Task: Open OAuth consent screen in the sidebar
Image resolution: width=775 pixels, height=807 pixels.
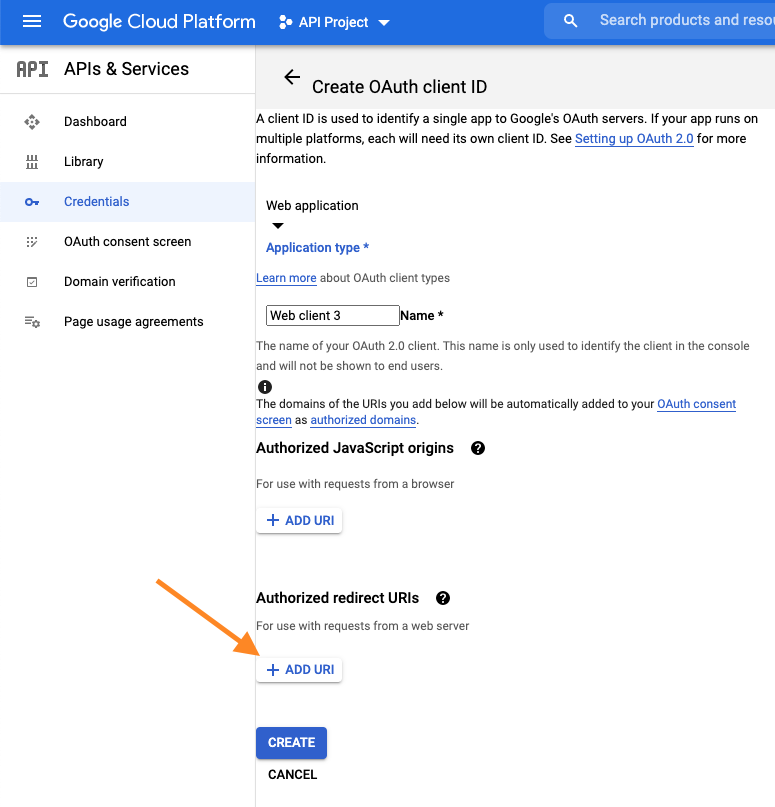Action: click(x=128, y=242)
